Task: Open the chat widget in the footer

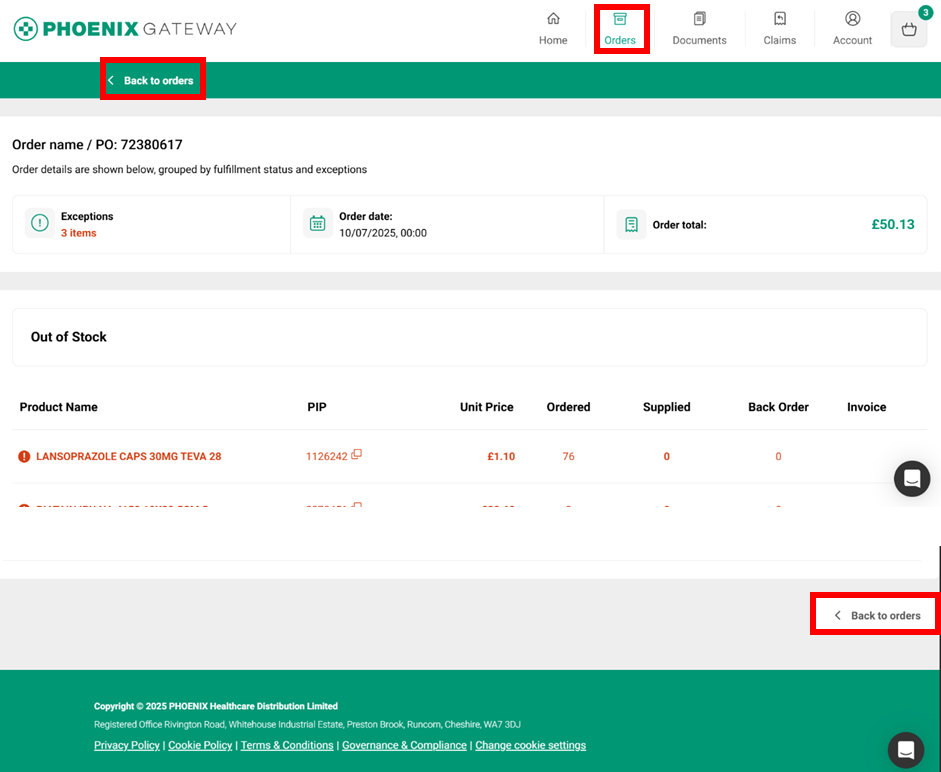Action: tap(905, 749)
